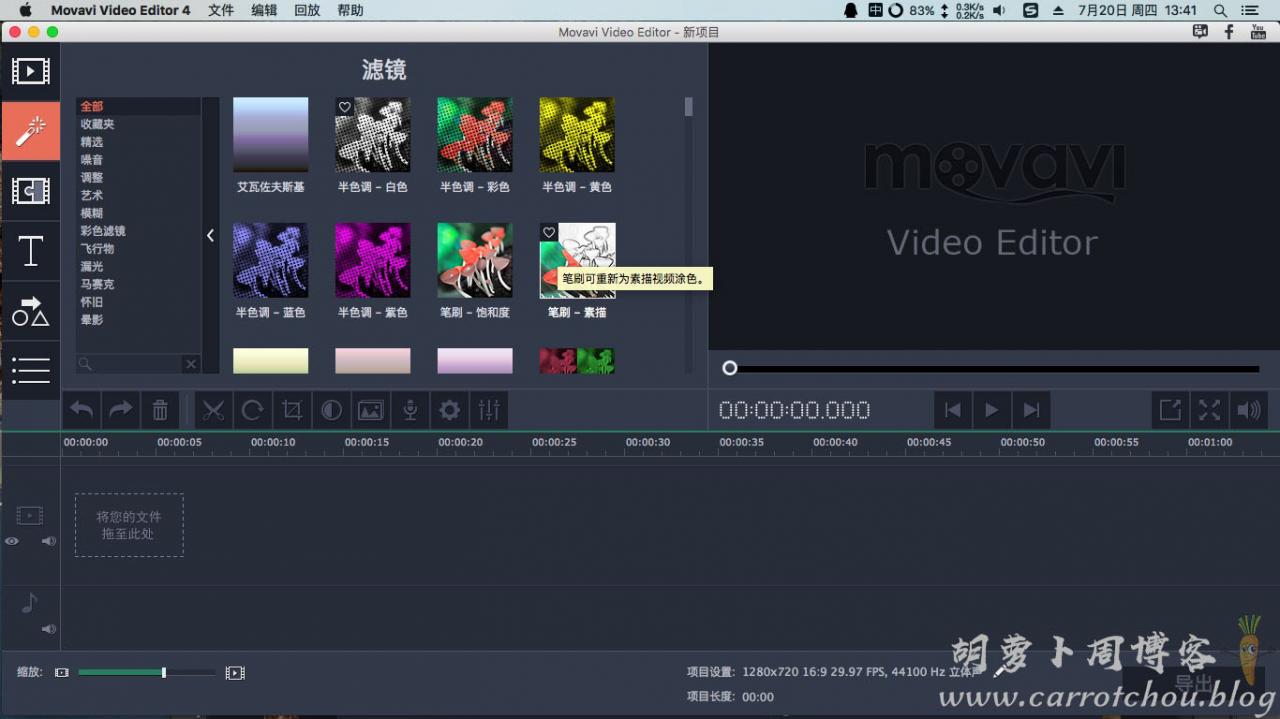The image size is (1280, 719).
Task: Click the preview volume speaker icon
Action: (x=1249, y=410)
